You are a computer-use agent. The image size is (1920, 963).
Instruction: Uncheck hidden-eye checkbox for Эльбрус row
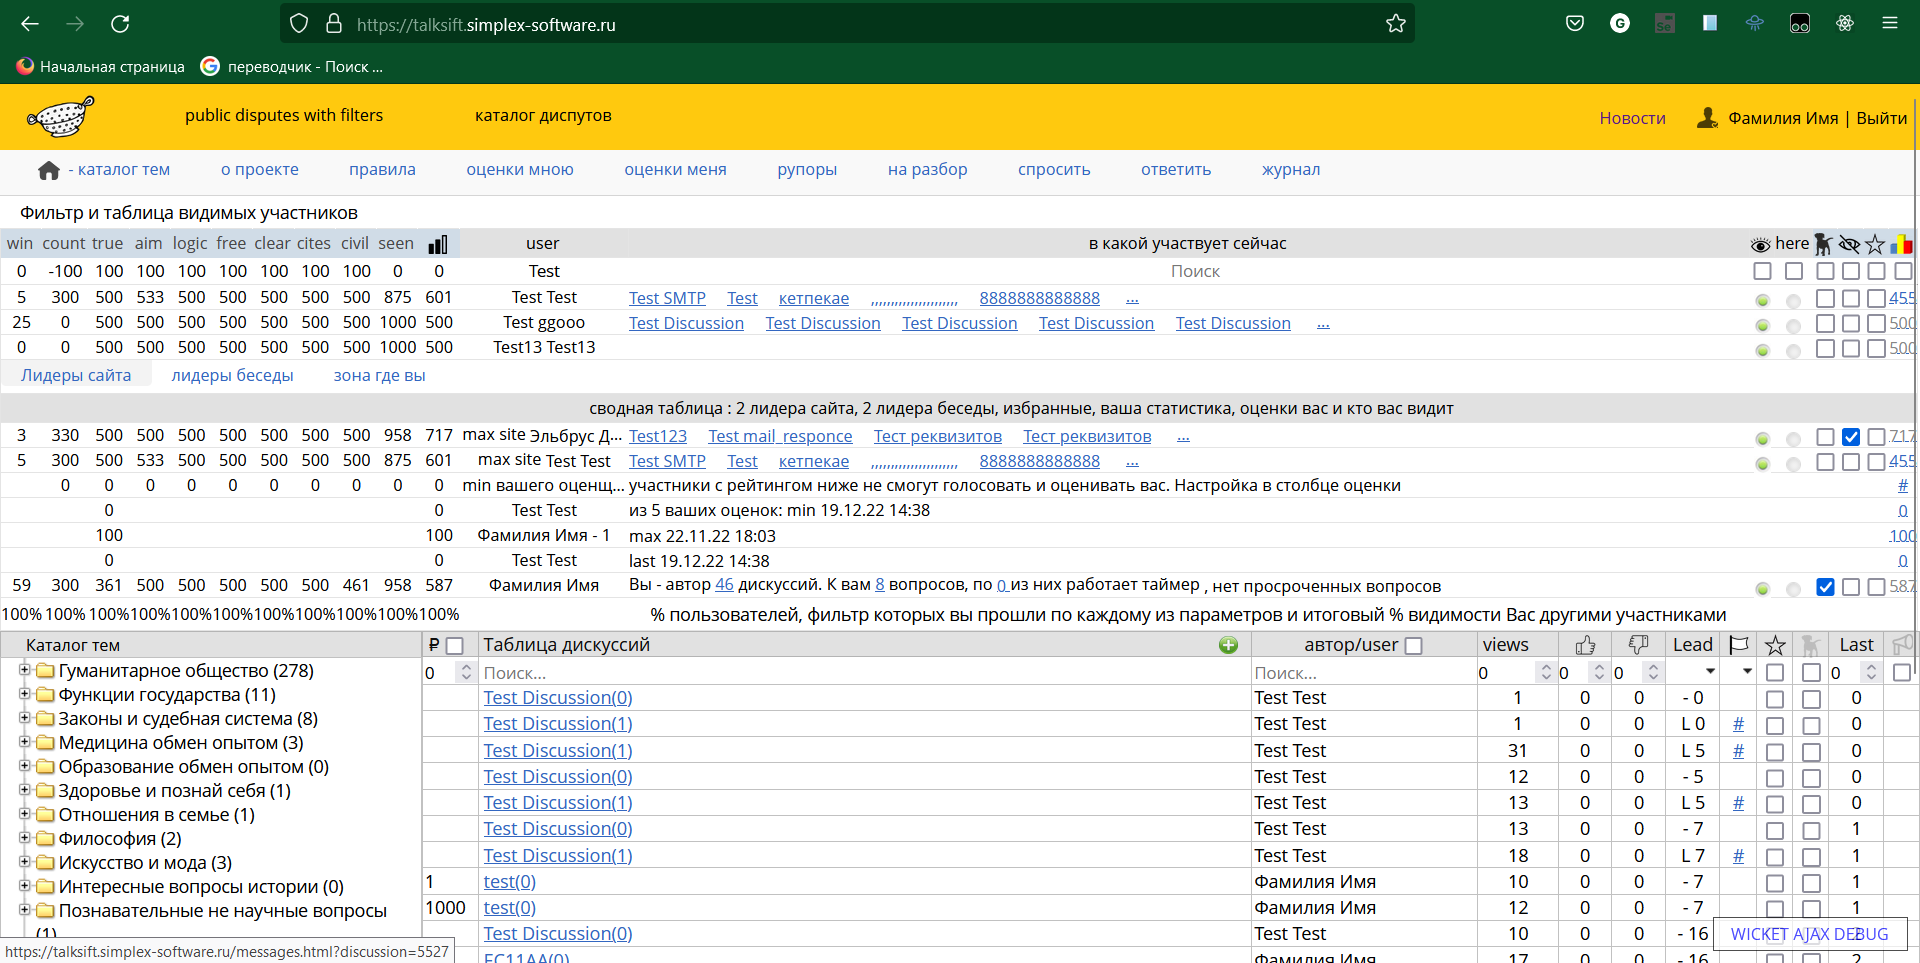pos(1851,437)
